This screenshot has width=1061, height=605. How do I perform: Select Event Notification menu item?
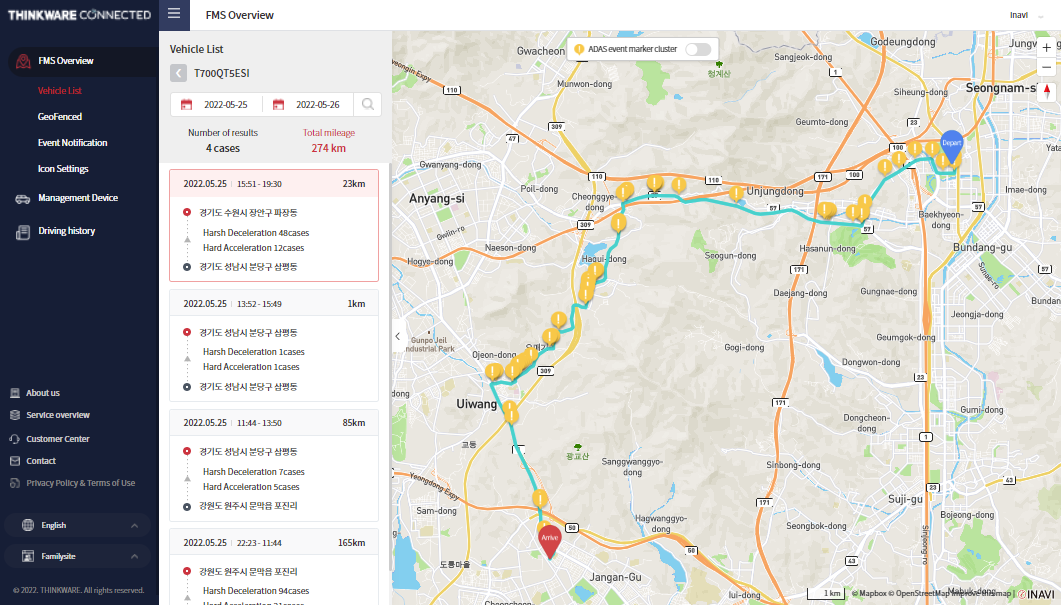point(72,143)
